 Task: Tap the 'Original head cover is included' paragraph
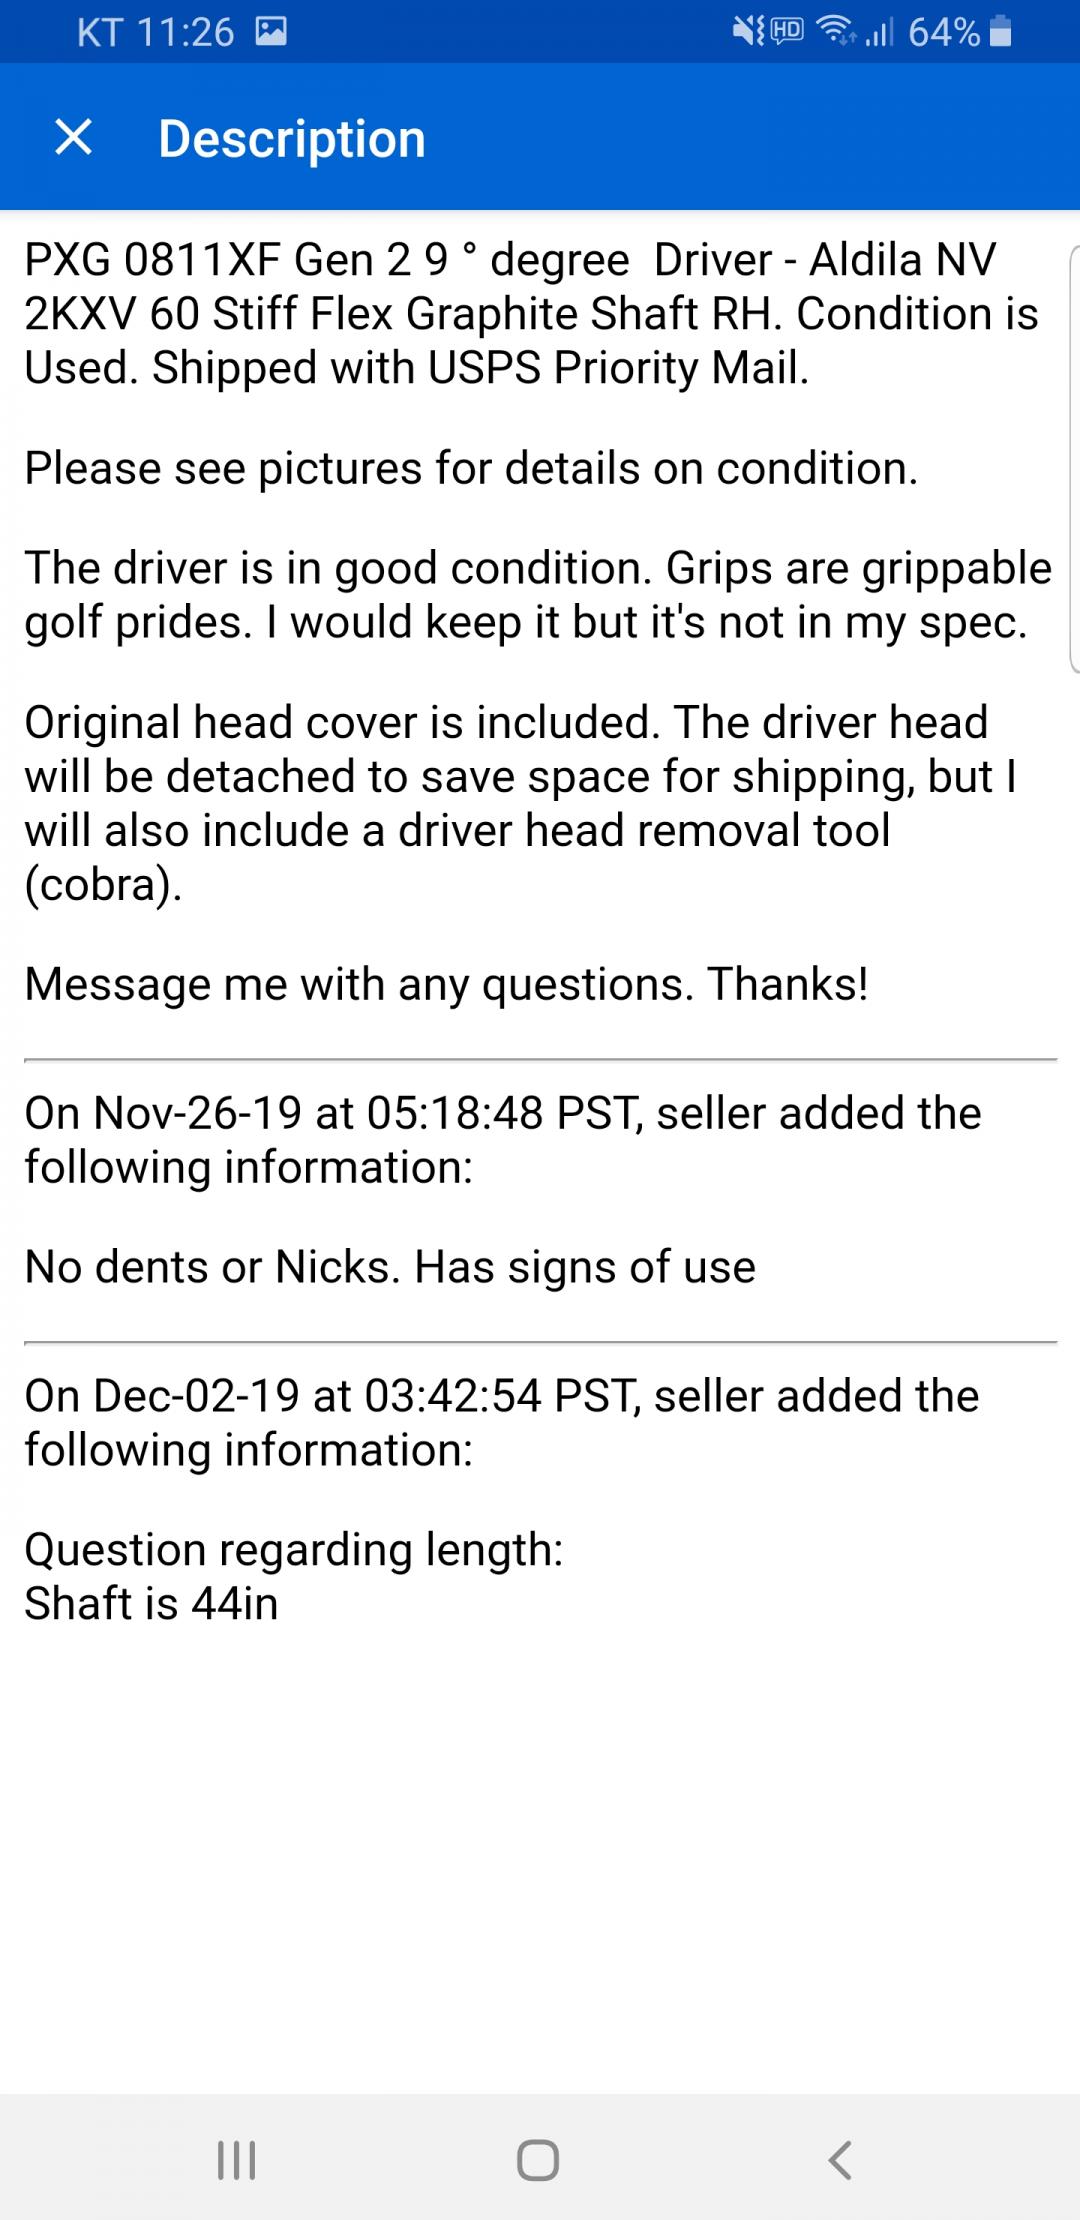coord(520,802)
